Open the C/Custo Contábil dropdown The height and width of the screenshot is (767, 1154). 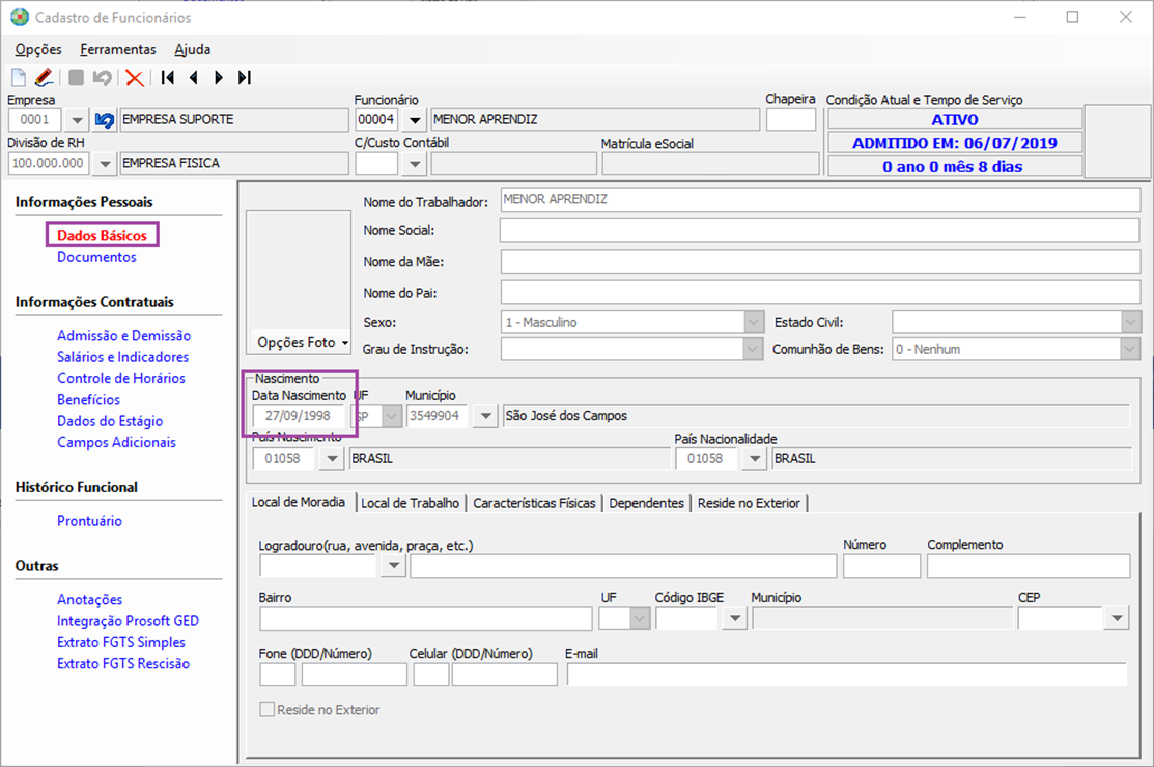[x=415, y=163]
